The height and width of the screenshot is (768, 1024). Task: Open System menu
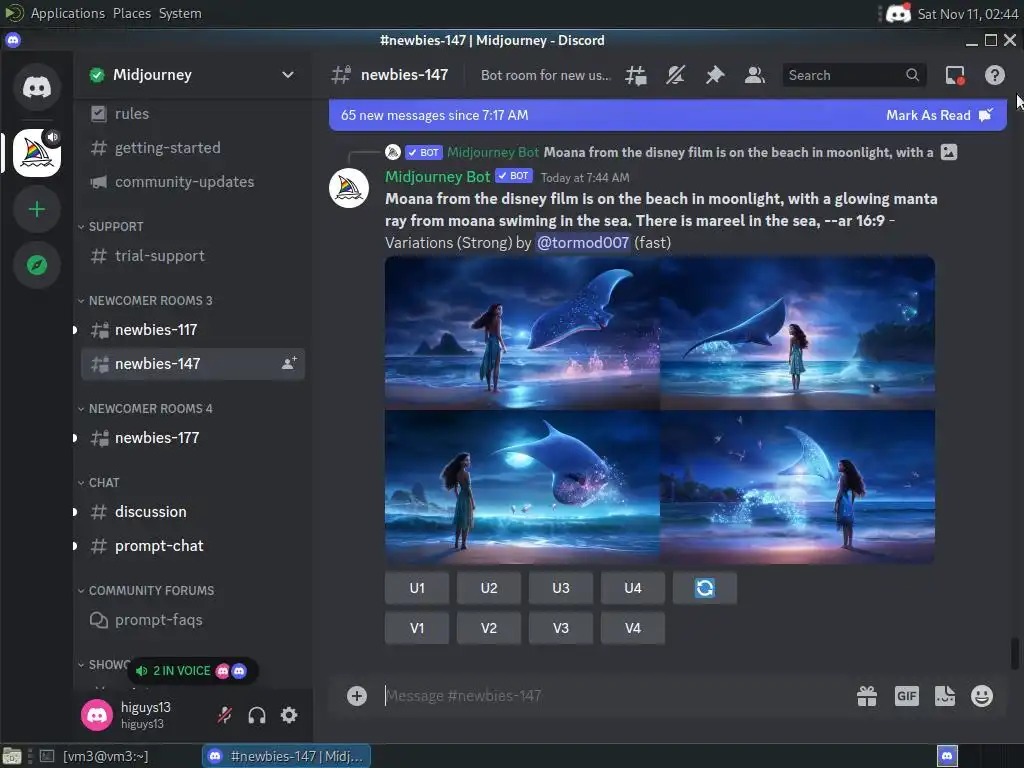180,13
